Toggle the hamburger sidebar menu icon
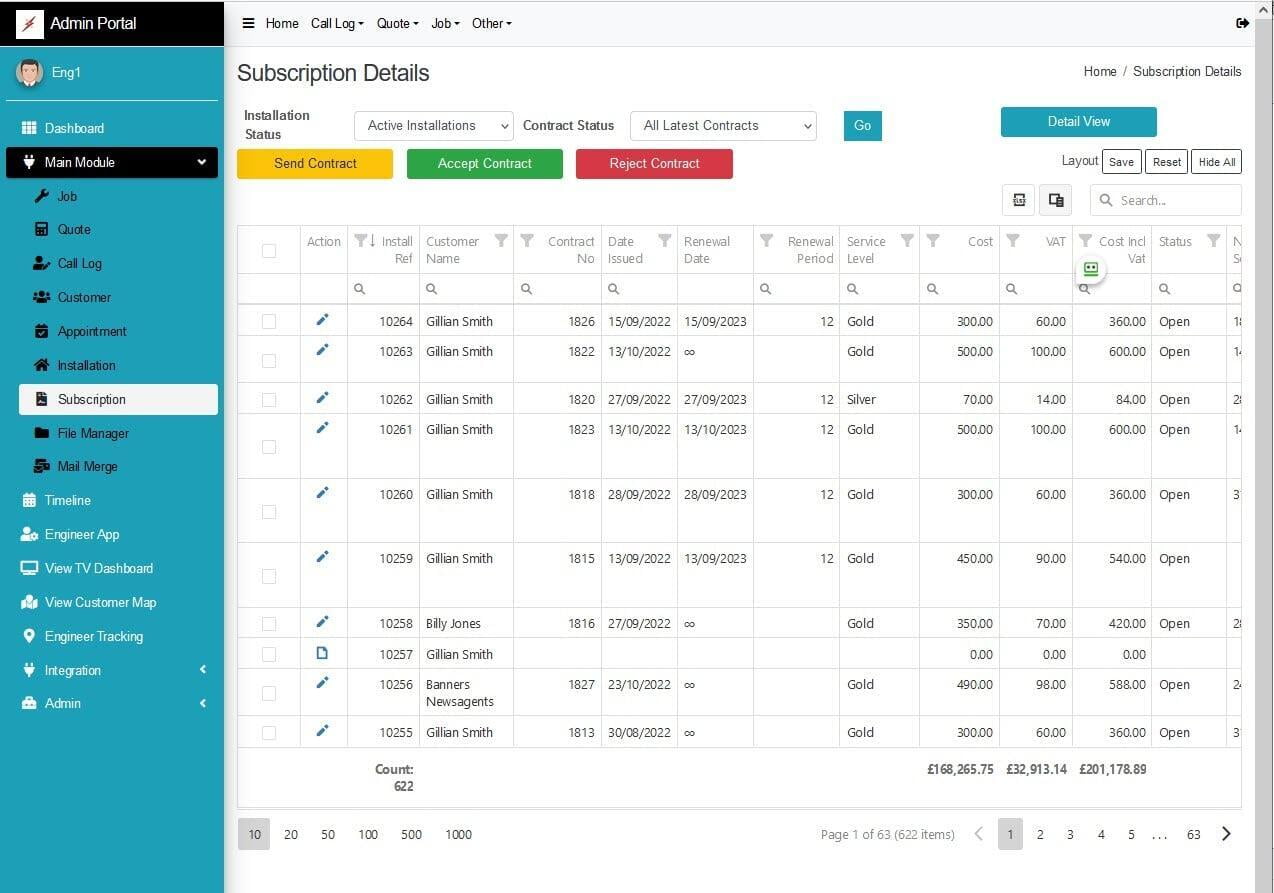 coord(248,23)
